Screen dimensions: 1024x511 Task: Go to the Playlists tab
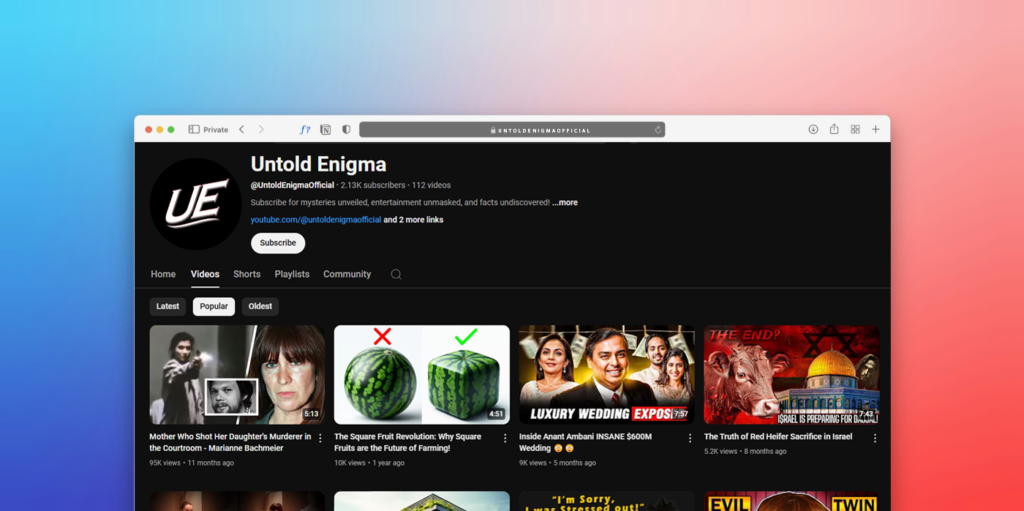click(x=292, y=274)
